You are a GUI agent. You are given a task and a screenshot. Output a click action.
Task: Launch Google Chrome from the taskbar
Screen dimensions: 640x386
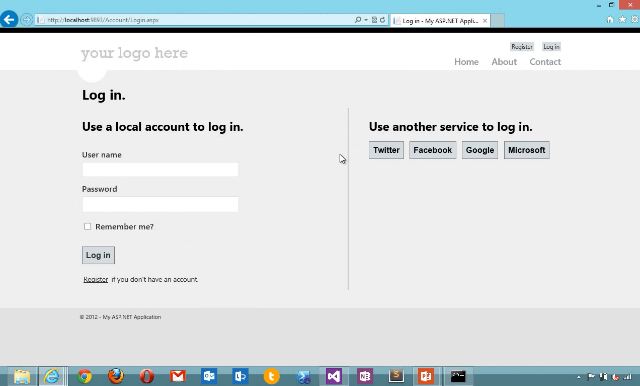(84, 376)
